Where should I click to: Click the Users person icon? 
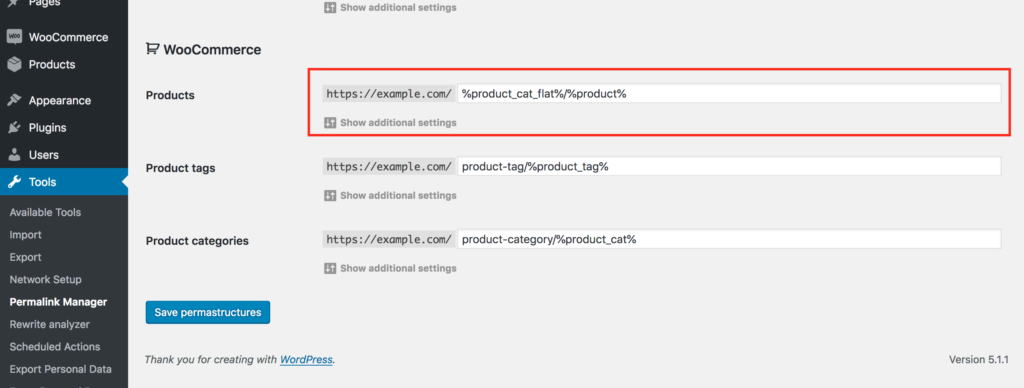14,155
